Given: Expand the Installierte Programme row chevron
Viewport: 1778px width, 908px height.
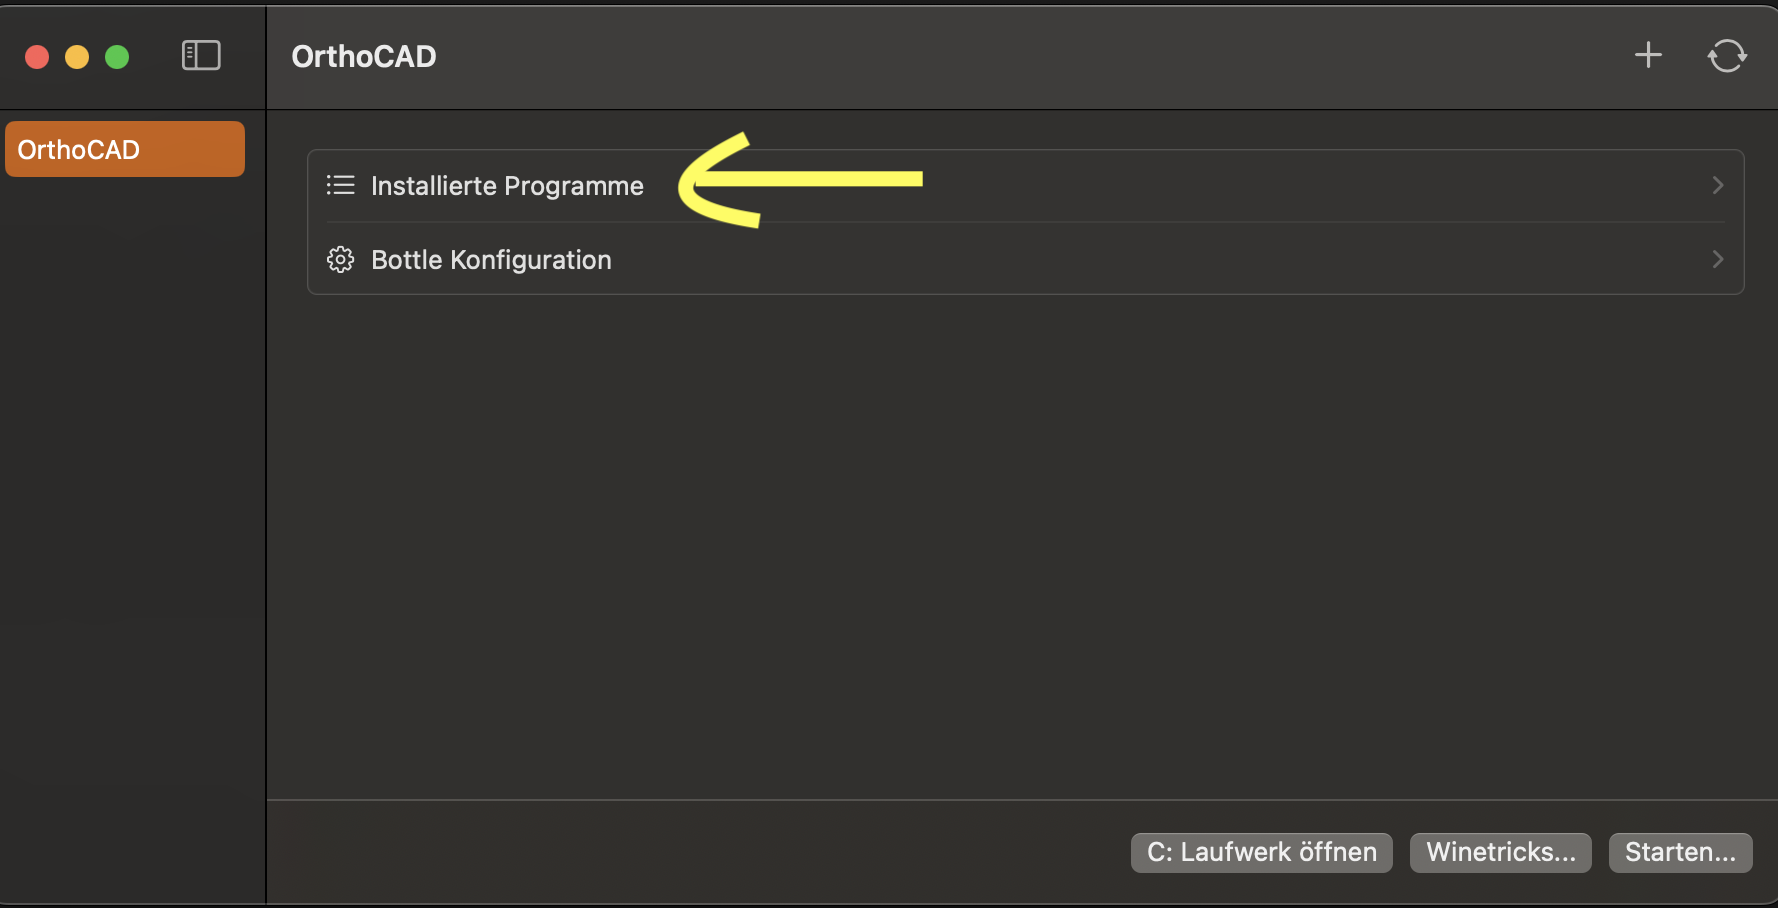Looking at the screenshot, I should pos(1717,185).
